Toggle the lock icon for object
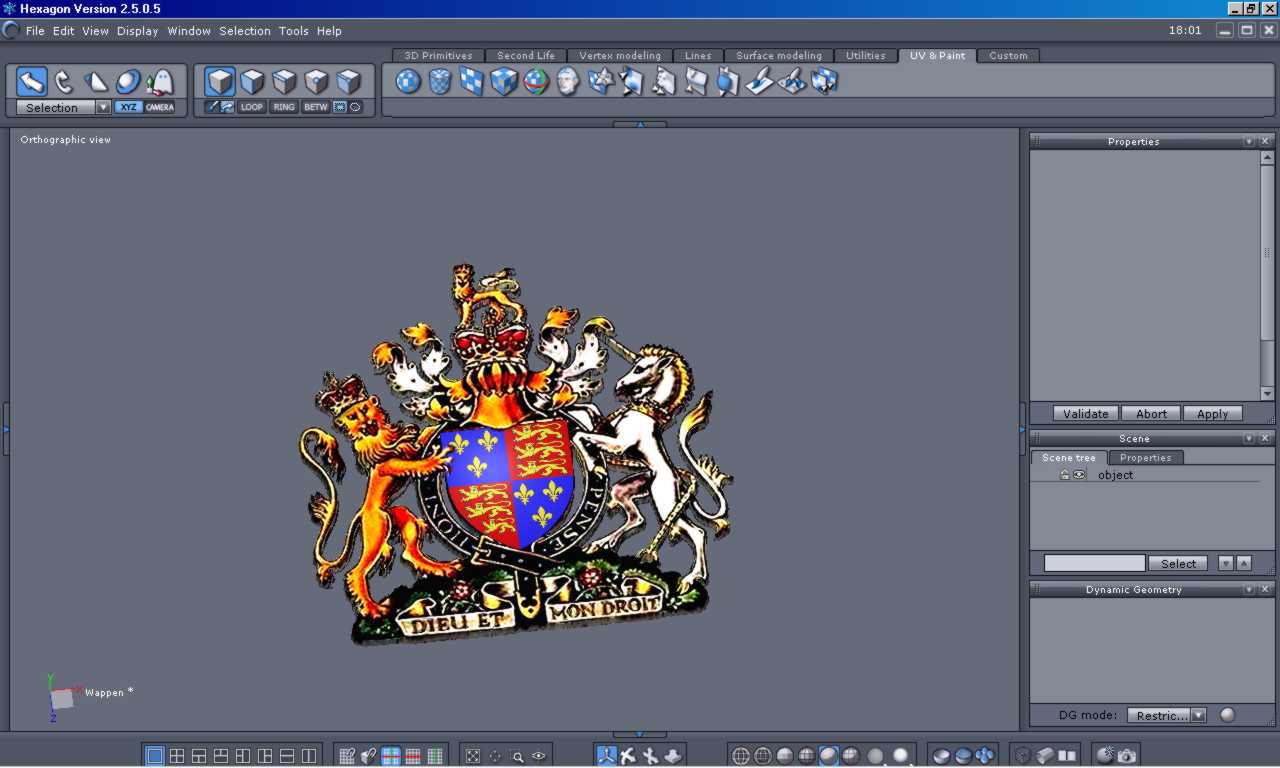Image resolution: width=1280 pixels, height=768 pixels. [x=1065, y=475]
